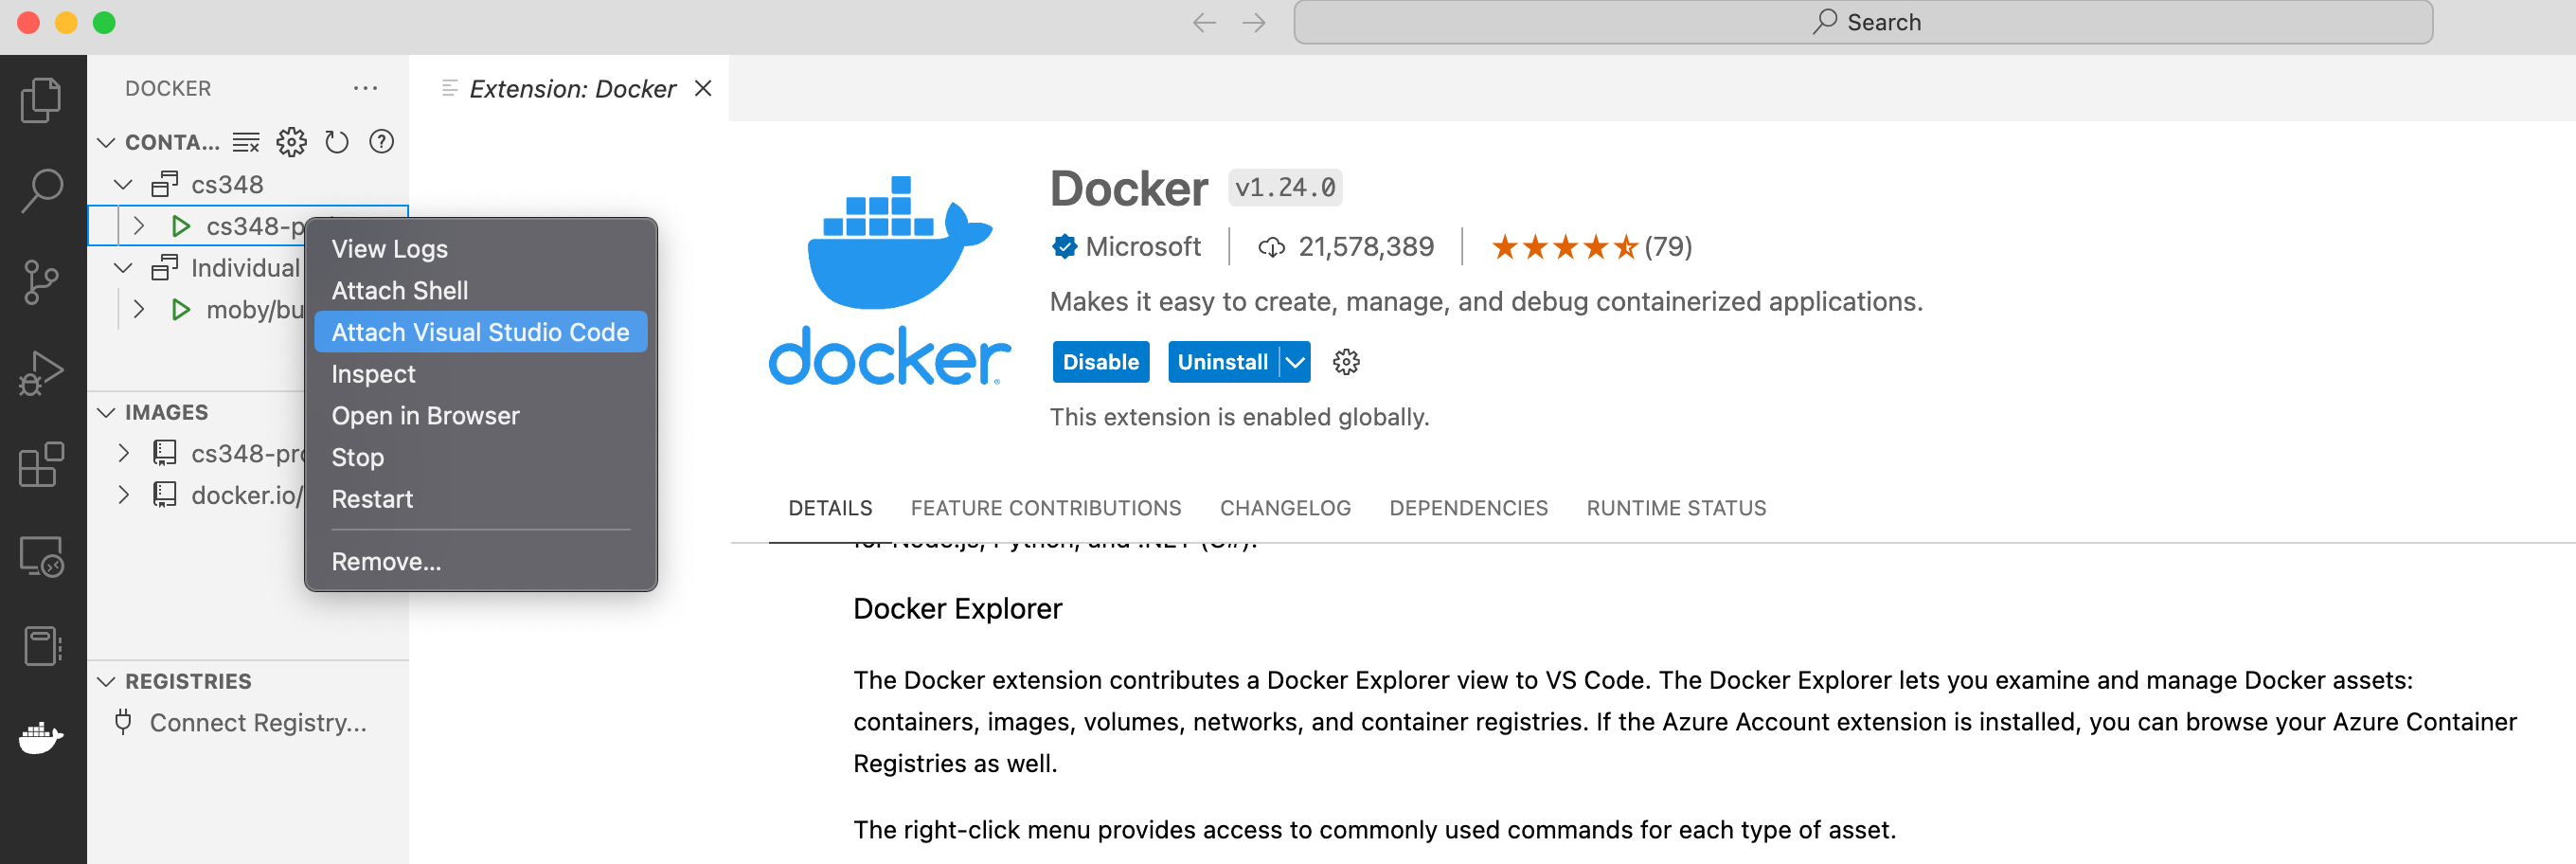Click the Connect Registry plug icon

click(x=123, y=722)
